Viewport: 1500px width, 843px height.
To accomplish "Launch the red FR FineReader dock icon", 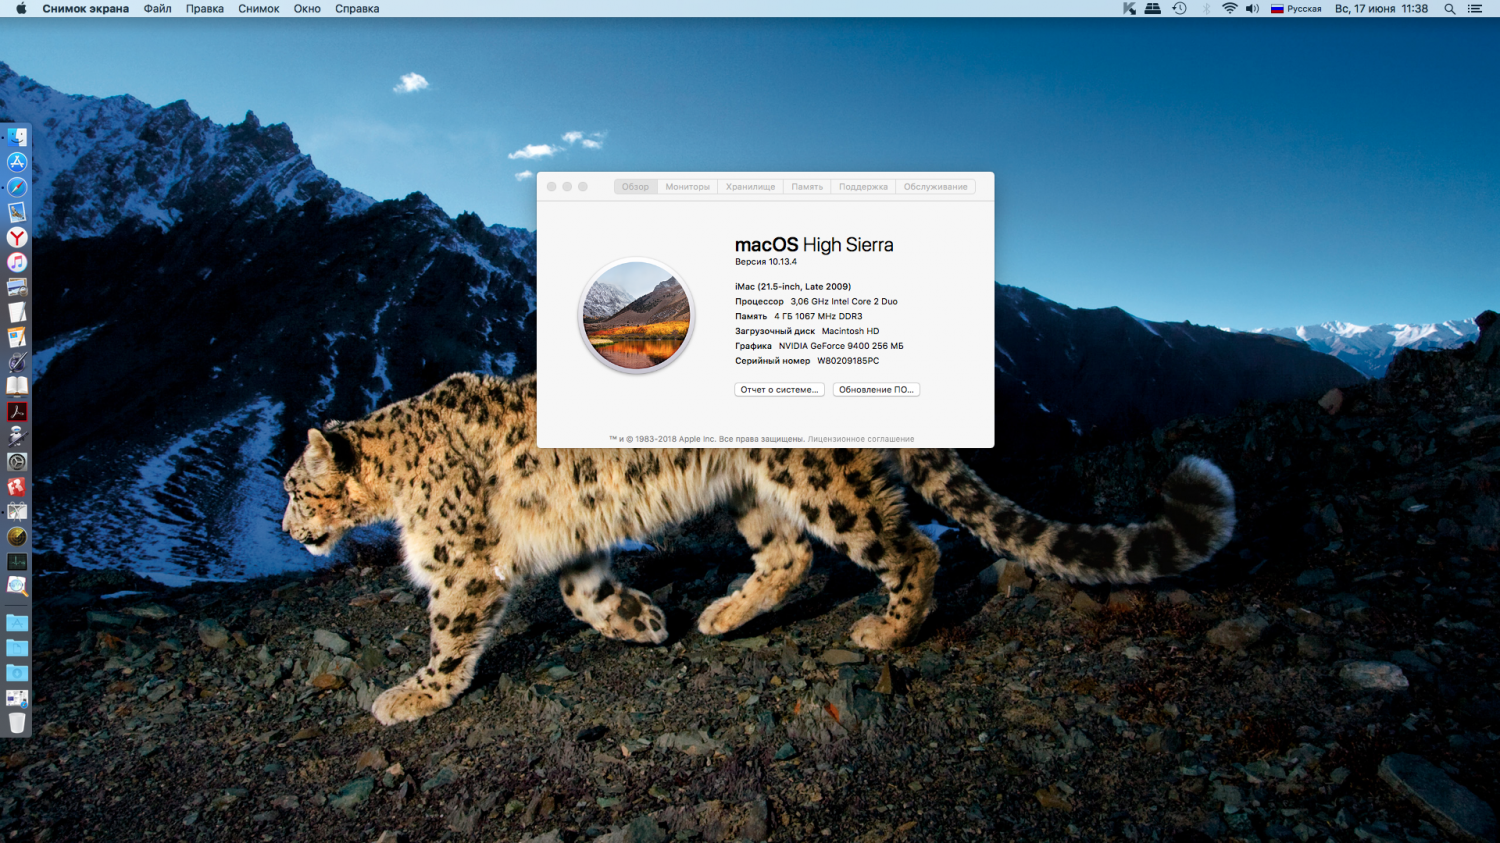I will click(x=17, y=487).
